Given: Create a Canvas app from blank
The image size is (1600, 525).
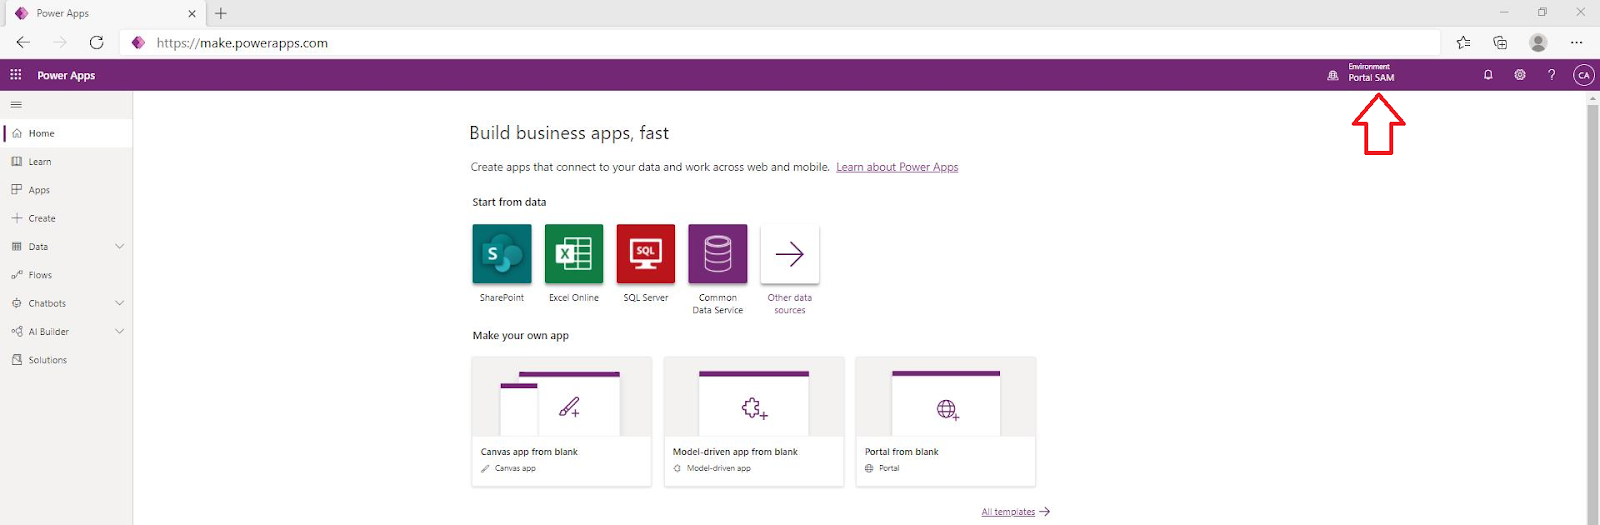Looking at the screenshot, I should tap(561, 421).
